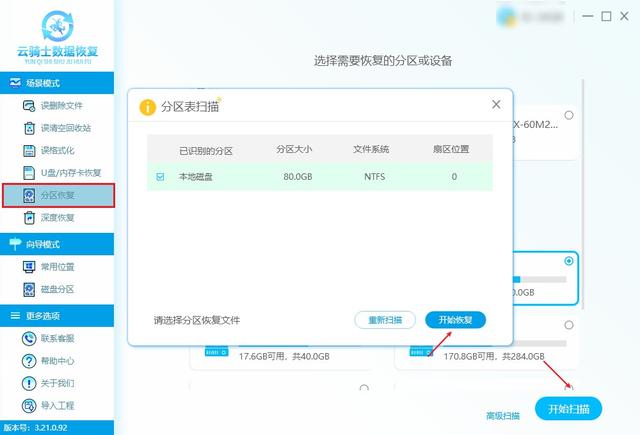Open 常用位置 menu label
Screen dimensions: 640x435
[57, 267]
